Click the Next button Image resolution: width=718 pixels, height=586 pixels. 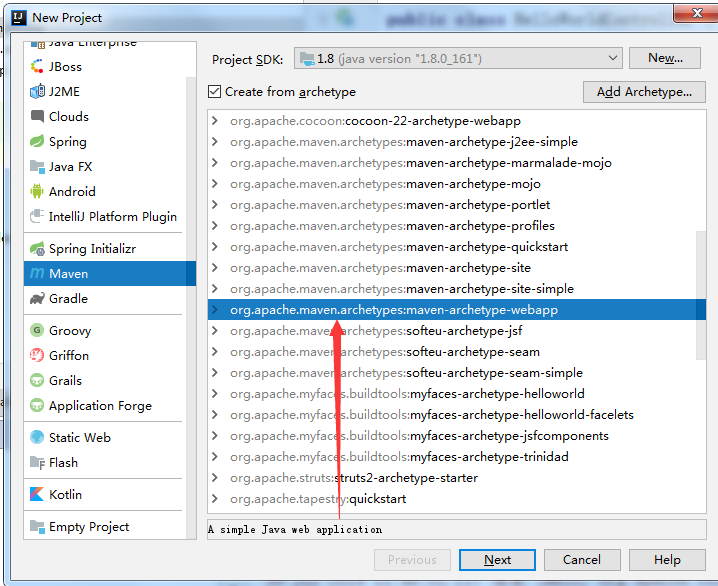pyautogui.click(x=497, y=560)
